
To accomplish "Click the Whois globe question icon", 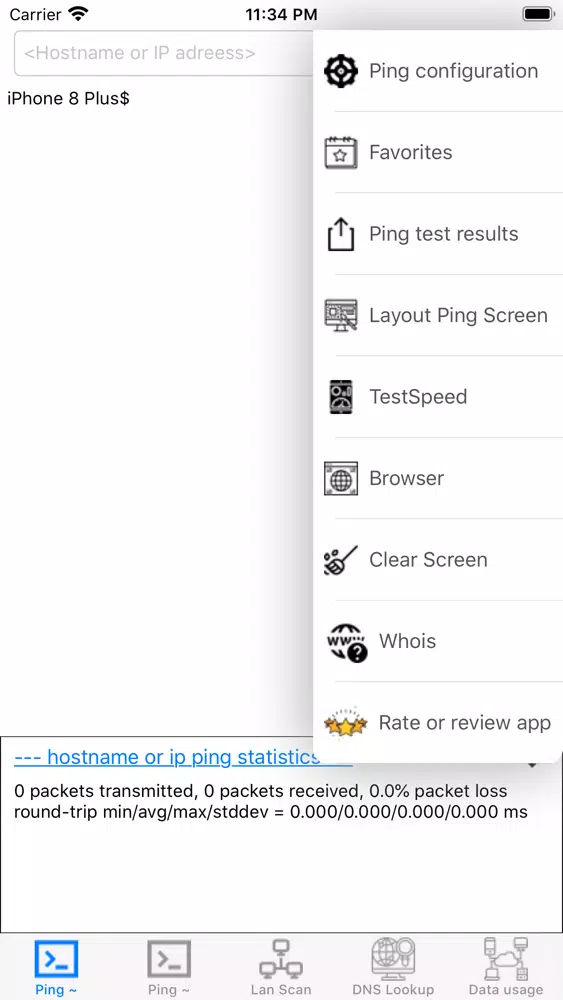I will pos(346,643).
